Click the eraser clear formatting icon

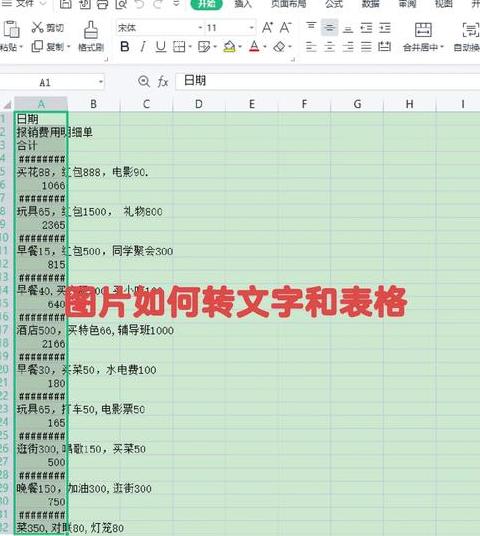coord(280,46)
